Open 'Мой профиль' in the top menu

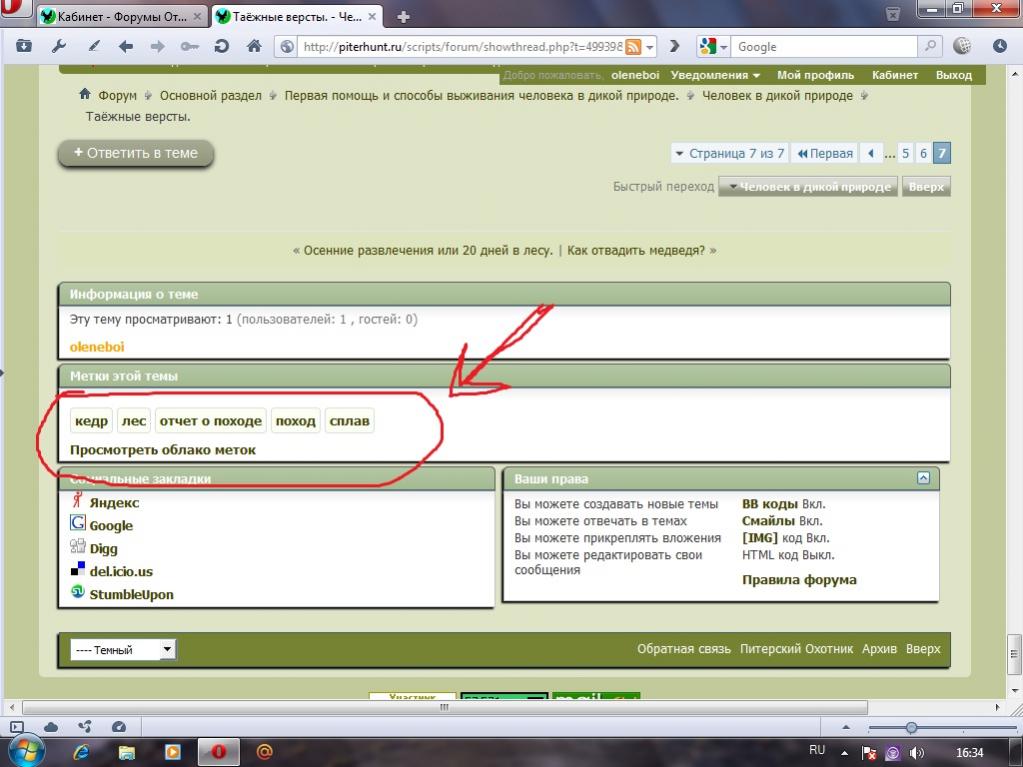click(815, 75)
